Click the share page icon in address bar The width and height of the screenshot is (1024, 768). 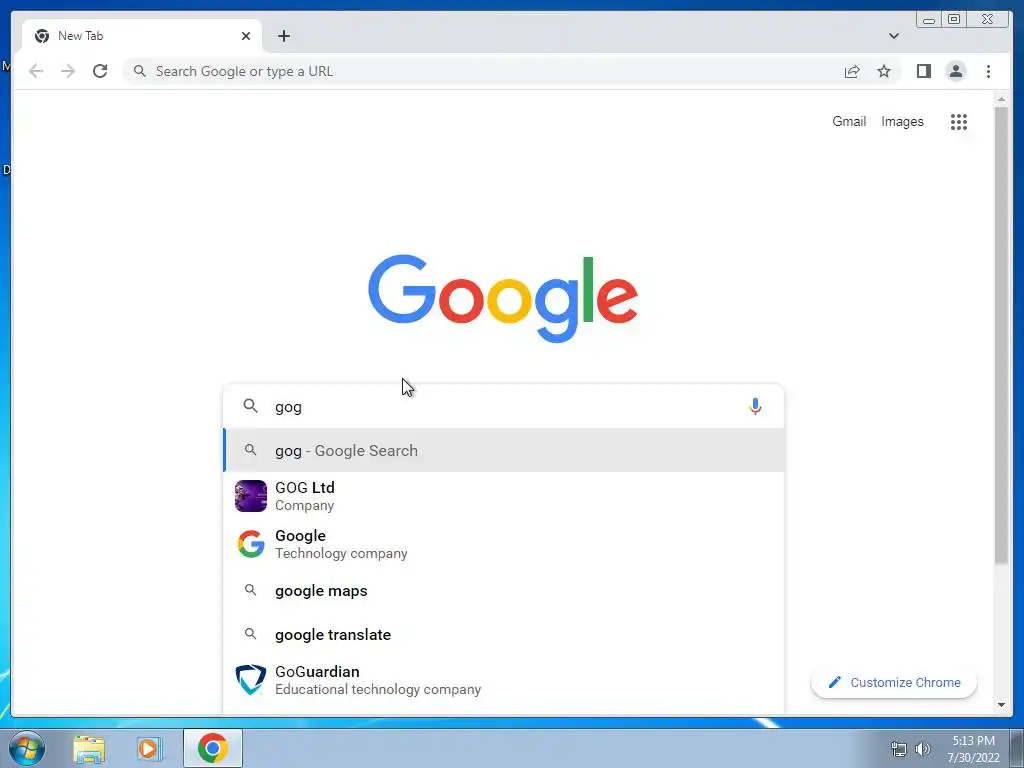coord(852,71)
